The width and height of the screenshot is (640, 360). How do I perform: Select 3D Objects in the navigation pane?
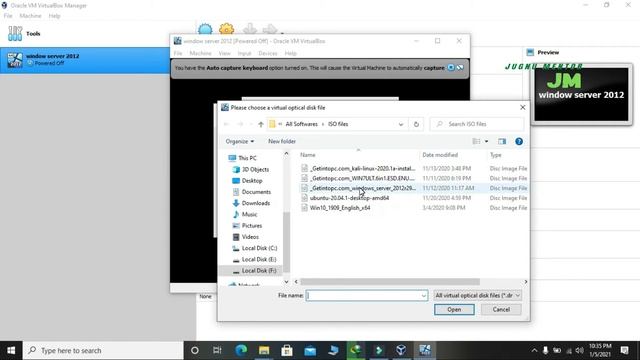(251, 169)
